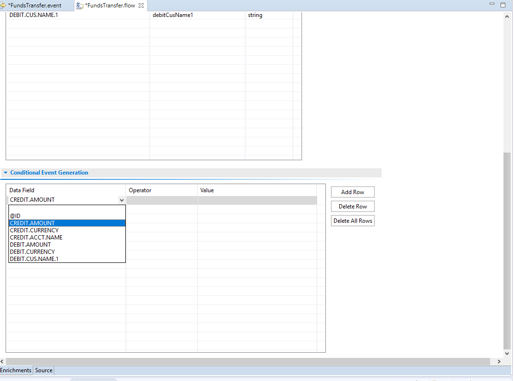
Task: Open the Data Field combo box arrow
Action: (122, 200)
